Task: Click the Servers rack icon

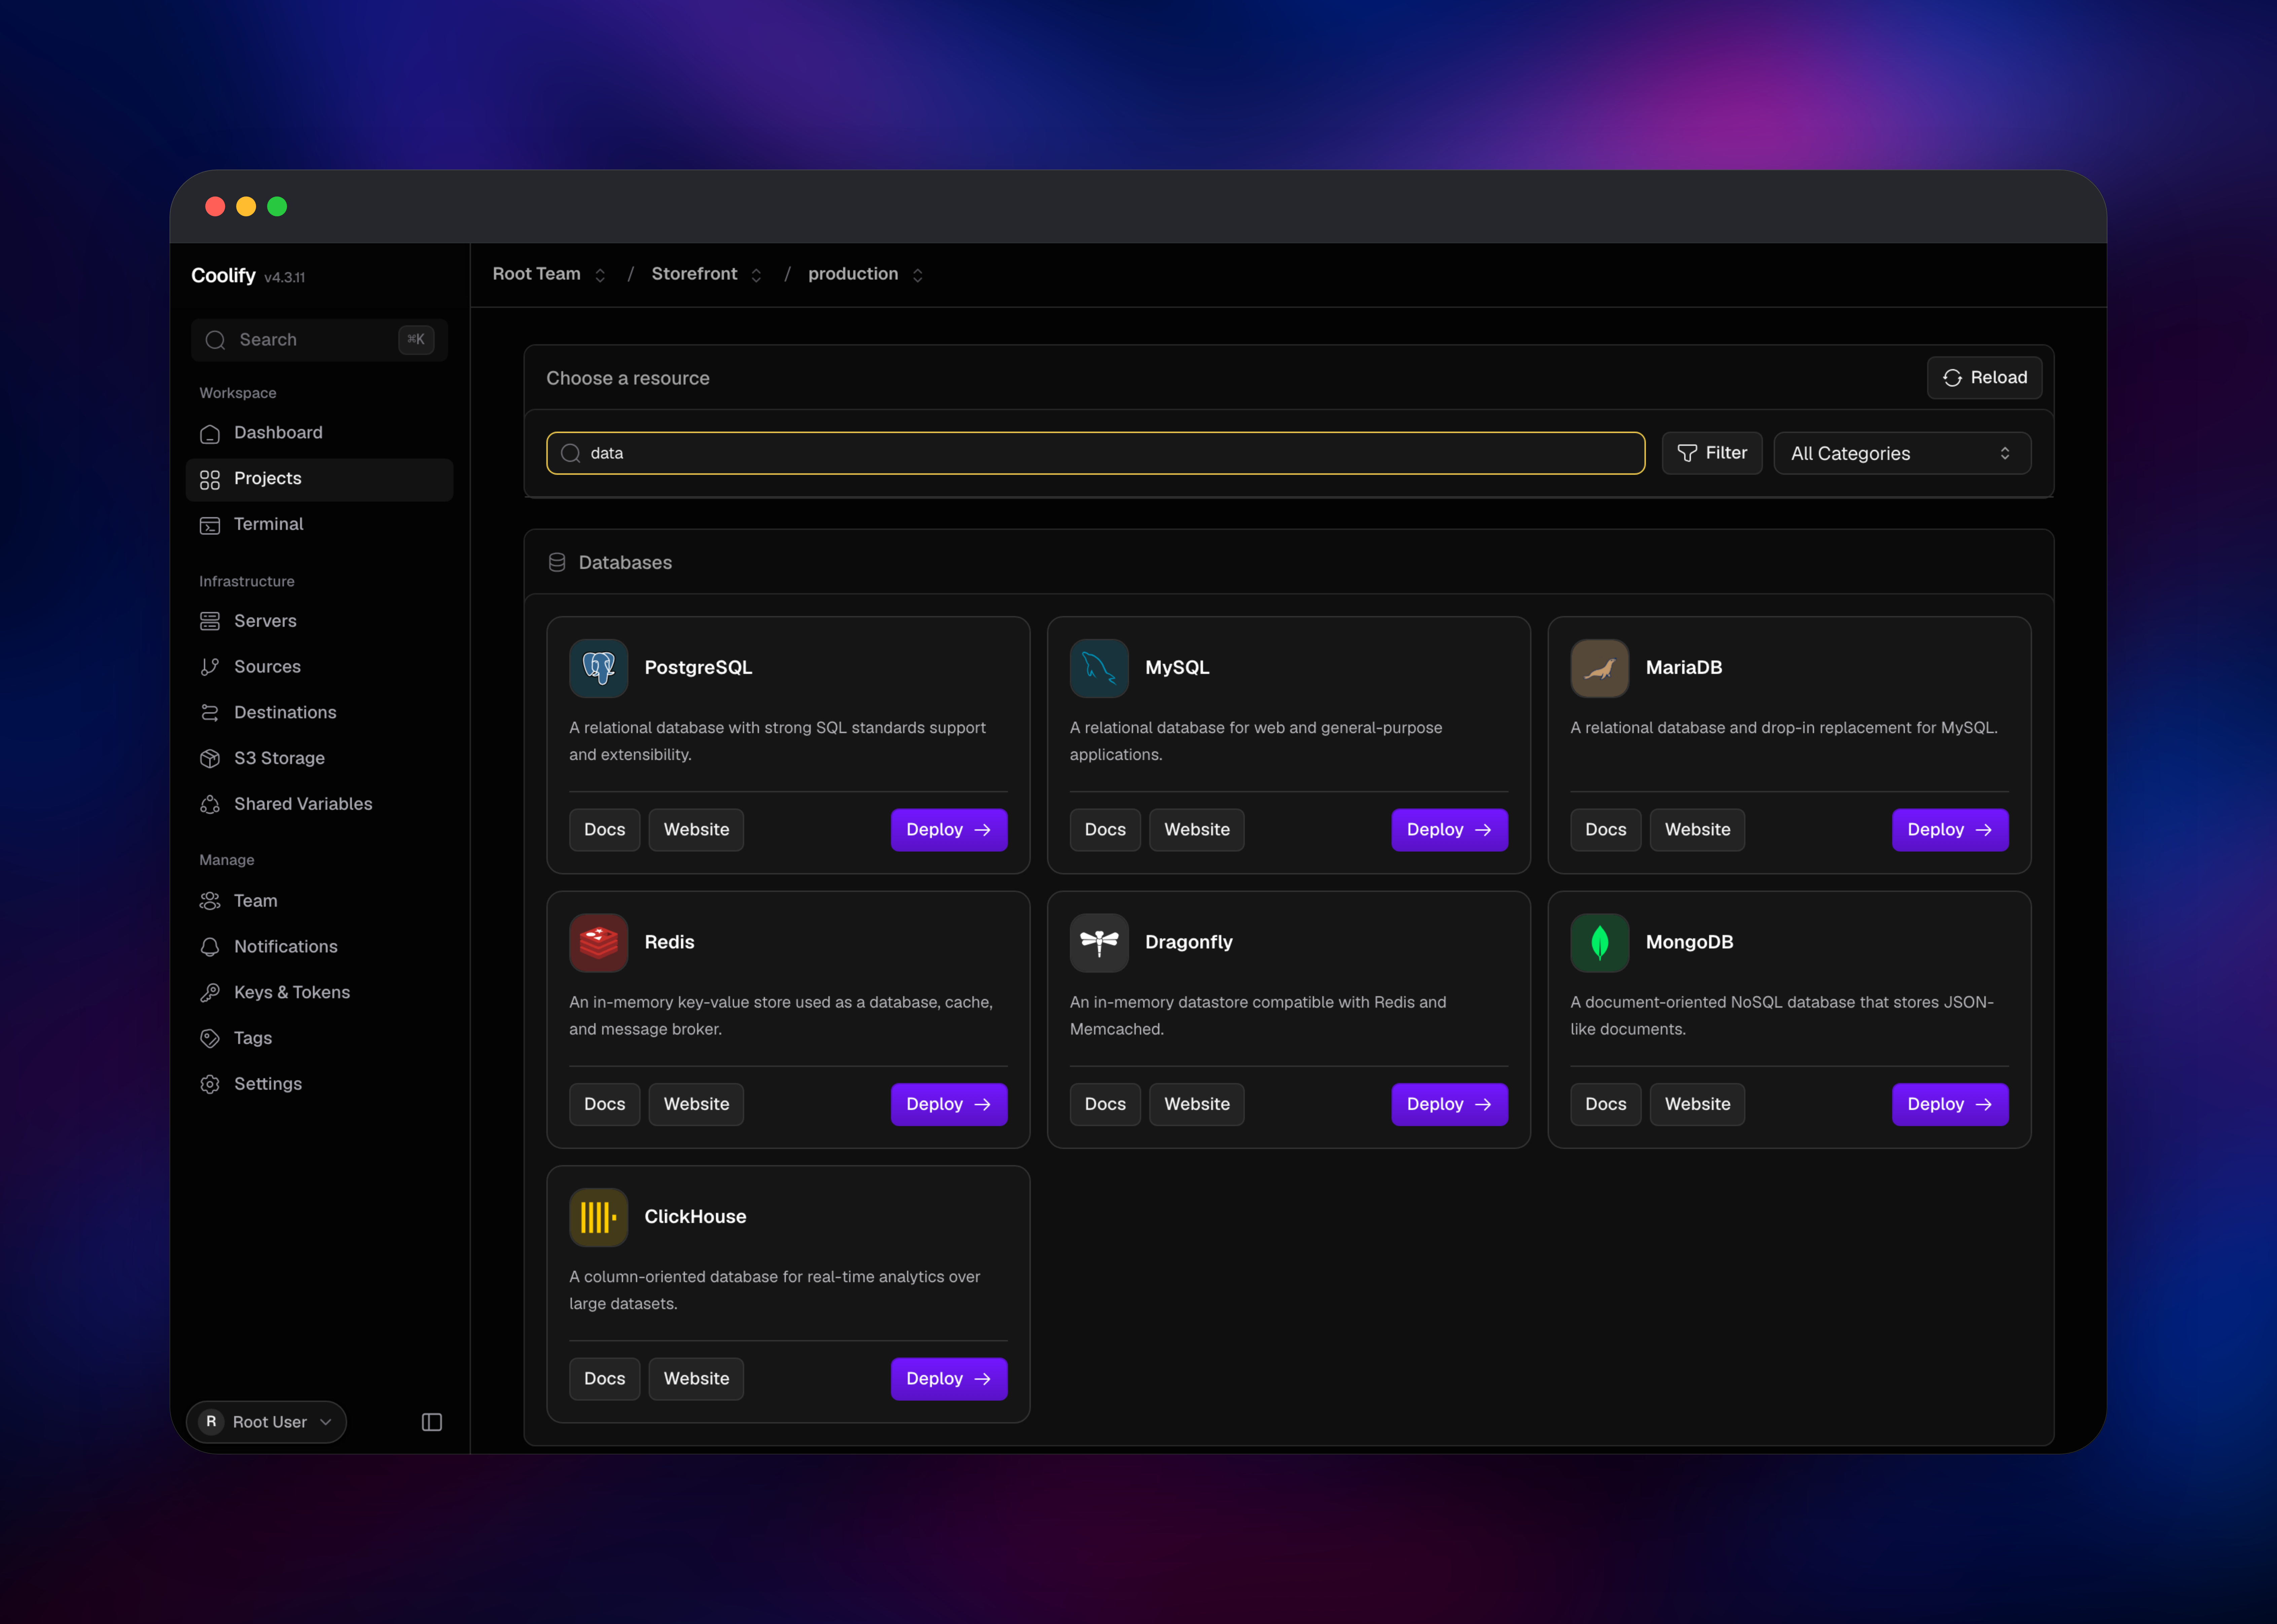Action: 210,621
